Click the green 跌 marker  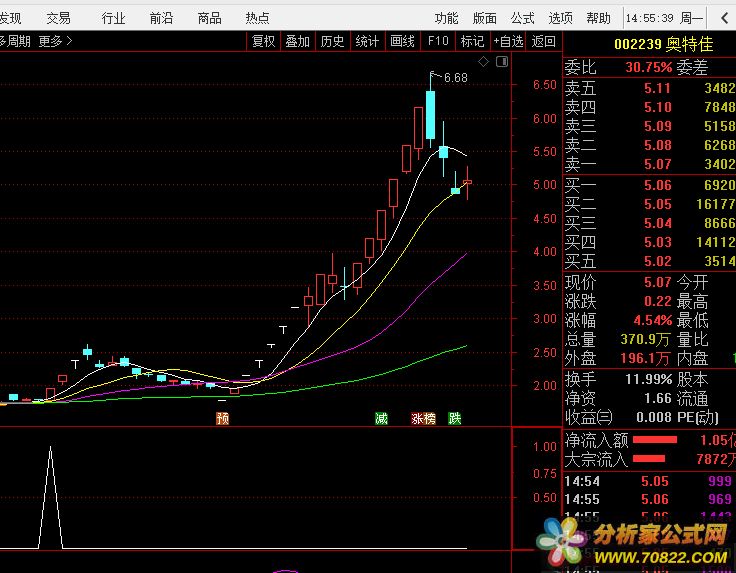coord(454,418)
